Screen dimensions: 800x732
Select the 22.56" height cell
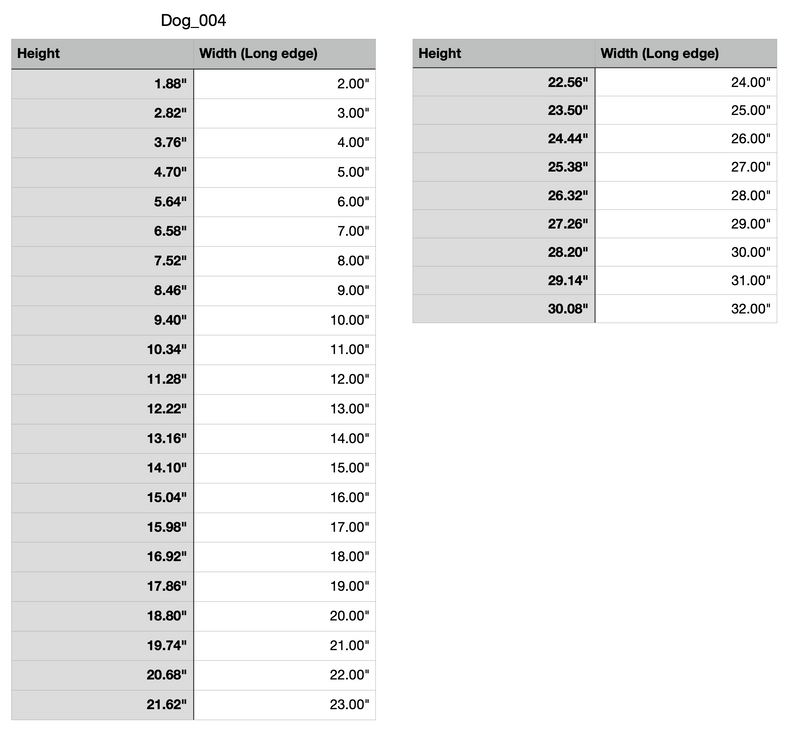click(504, 82)
